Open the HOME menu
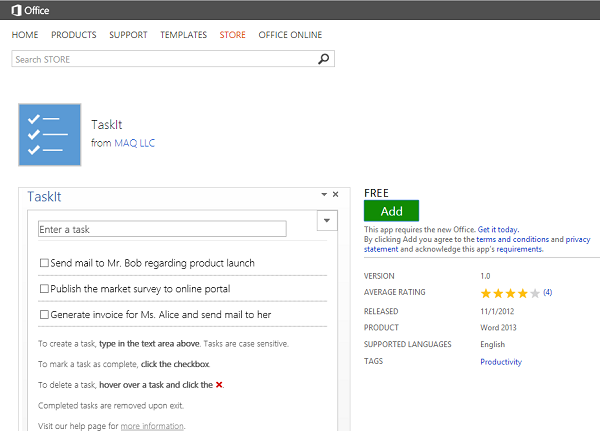 25,35
